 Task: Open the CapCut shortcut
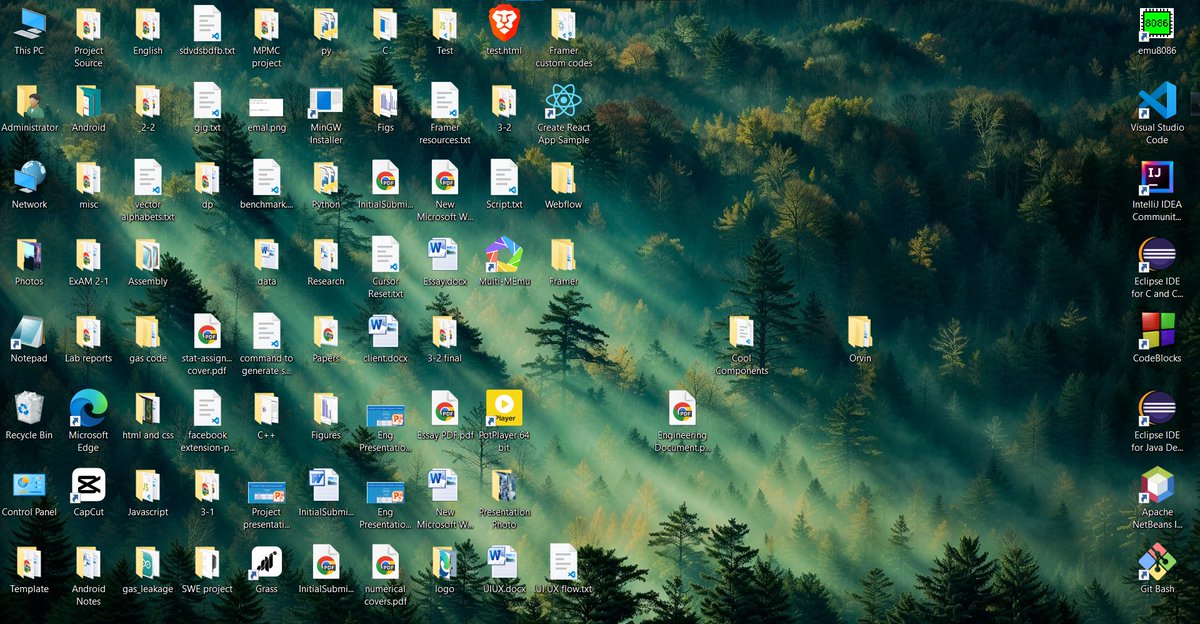tap(88, 492)
